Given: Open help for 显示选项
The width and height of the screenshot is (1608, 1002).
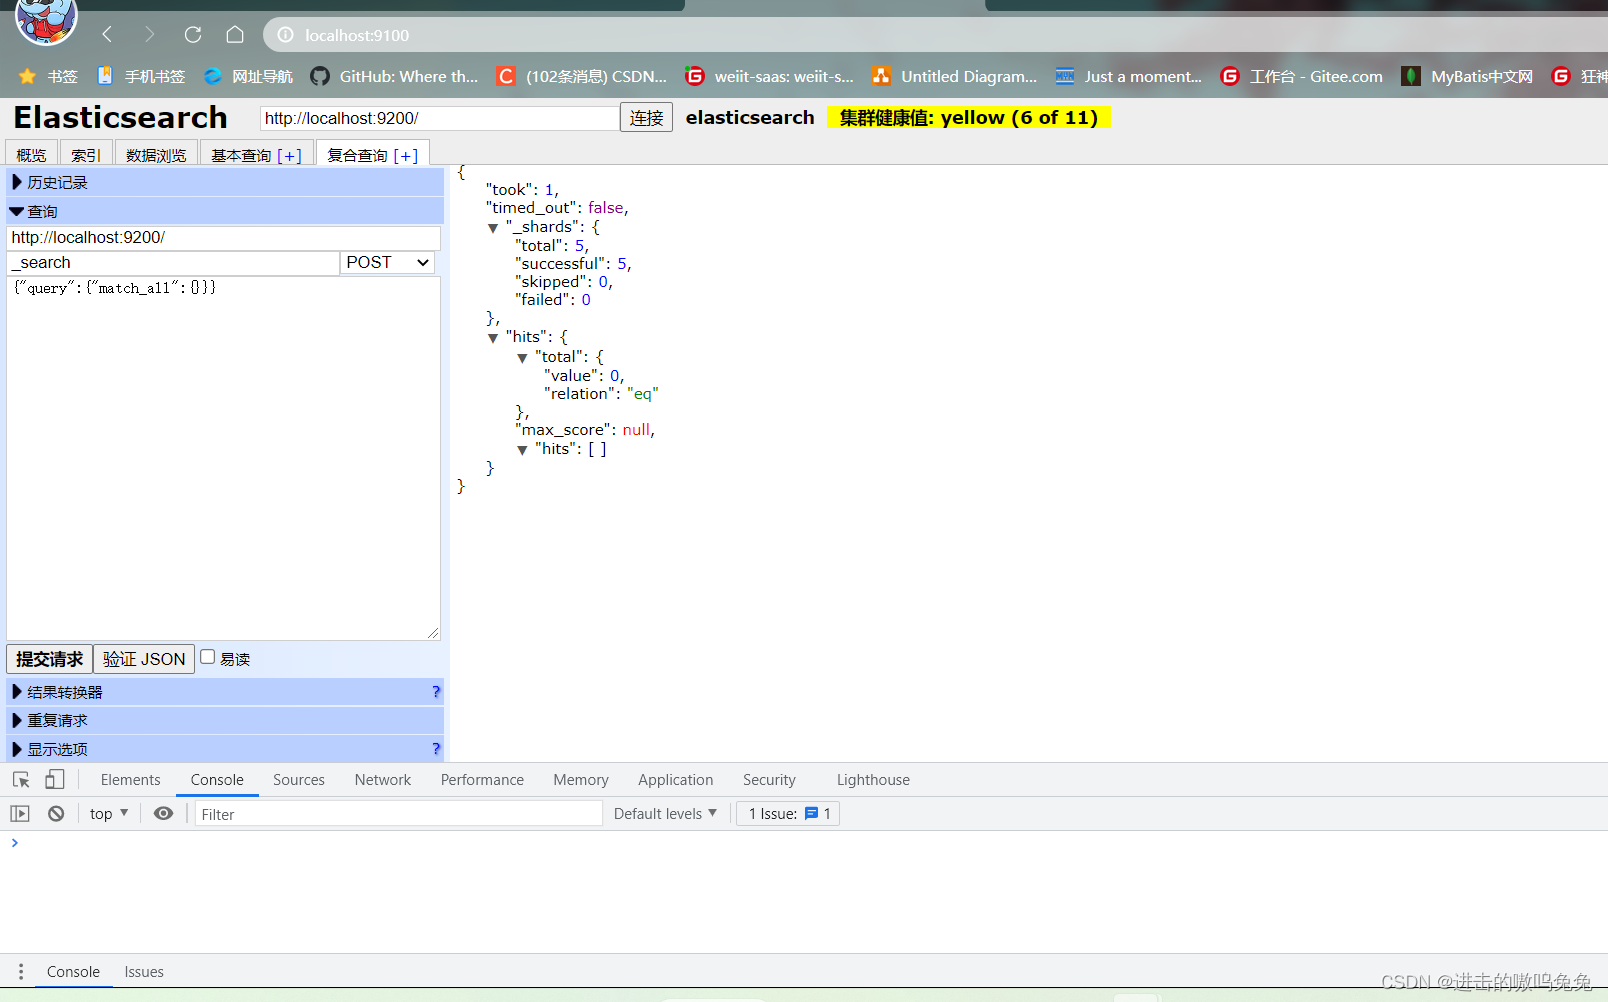Looking at the screenshot, I should point(436,749).
